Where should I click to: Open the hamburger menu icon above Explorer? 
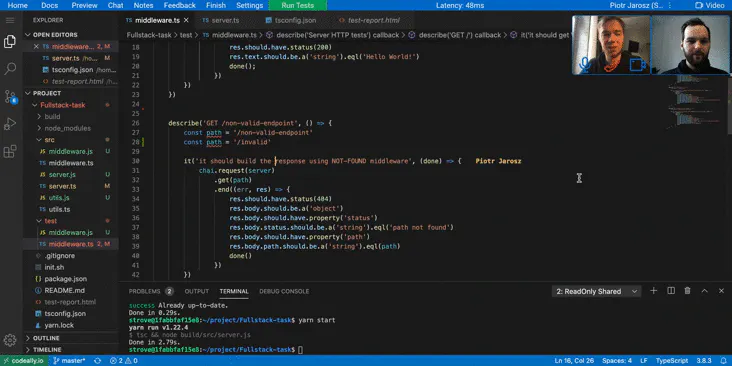tap(10, 20)
